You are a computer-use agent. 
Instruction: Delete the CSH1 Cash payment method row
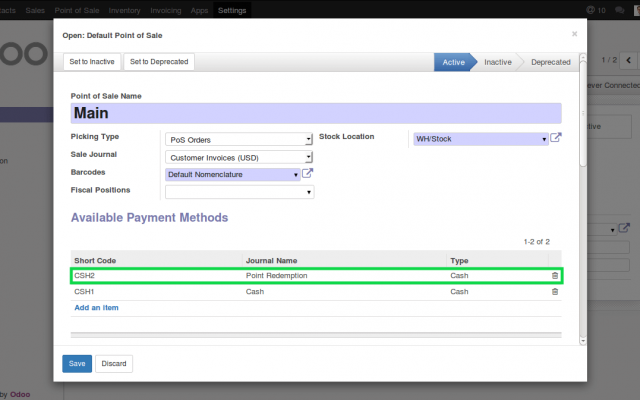coord(555,291)
